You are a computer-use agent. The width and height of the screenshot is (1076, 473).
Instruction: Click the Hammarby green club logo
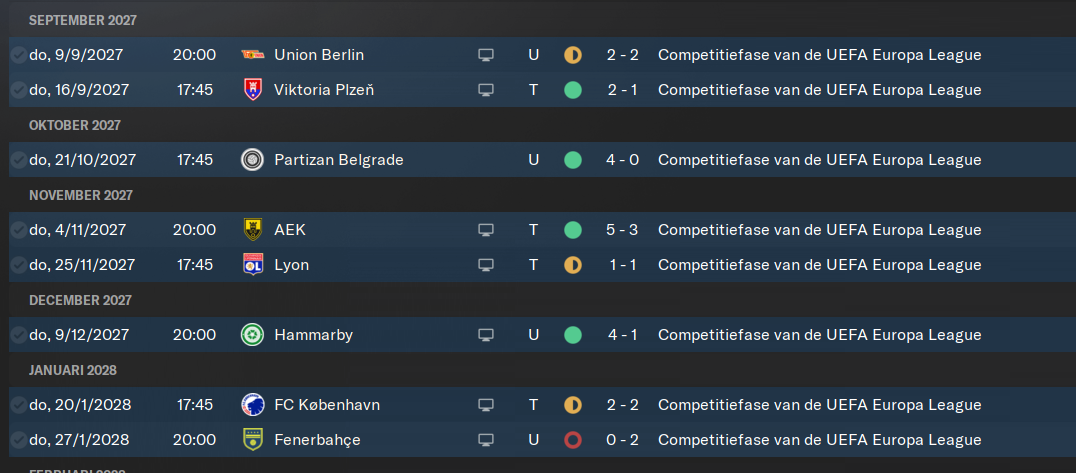[x=253, y=334]
